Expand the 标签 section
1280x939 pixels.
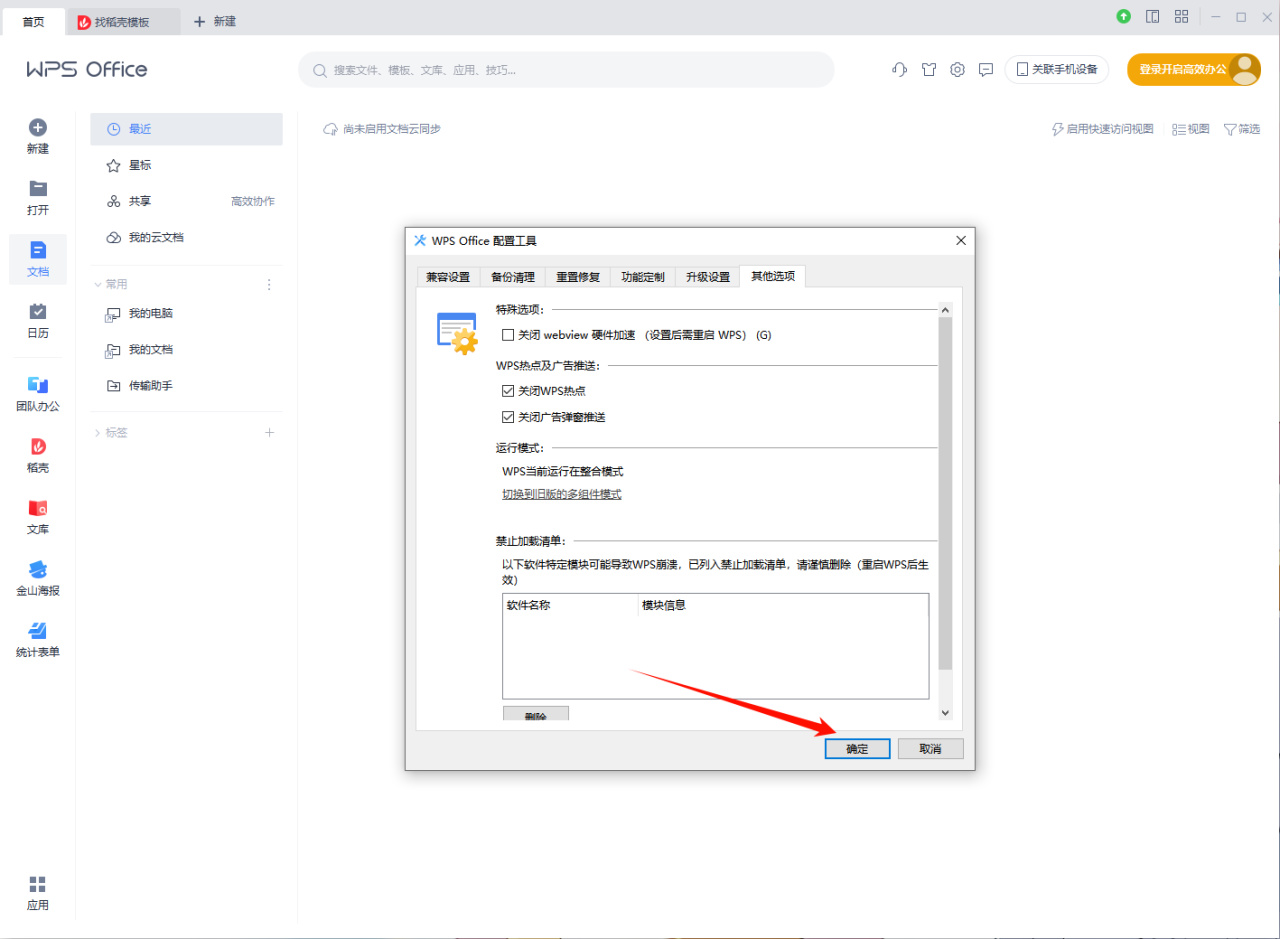(x=97, y=433)
